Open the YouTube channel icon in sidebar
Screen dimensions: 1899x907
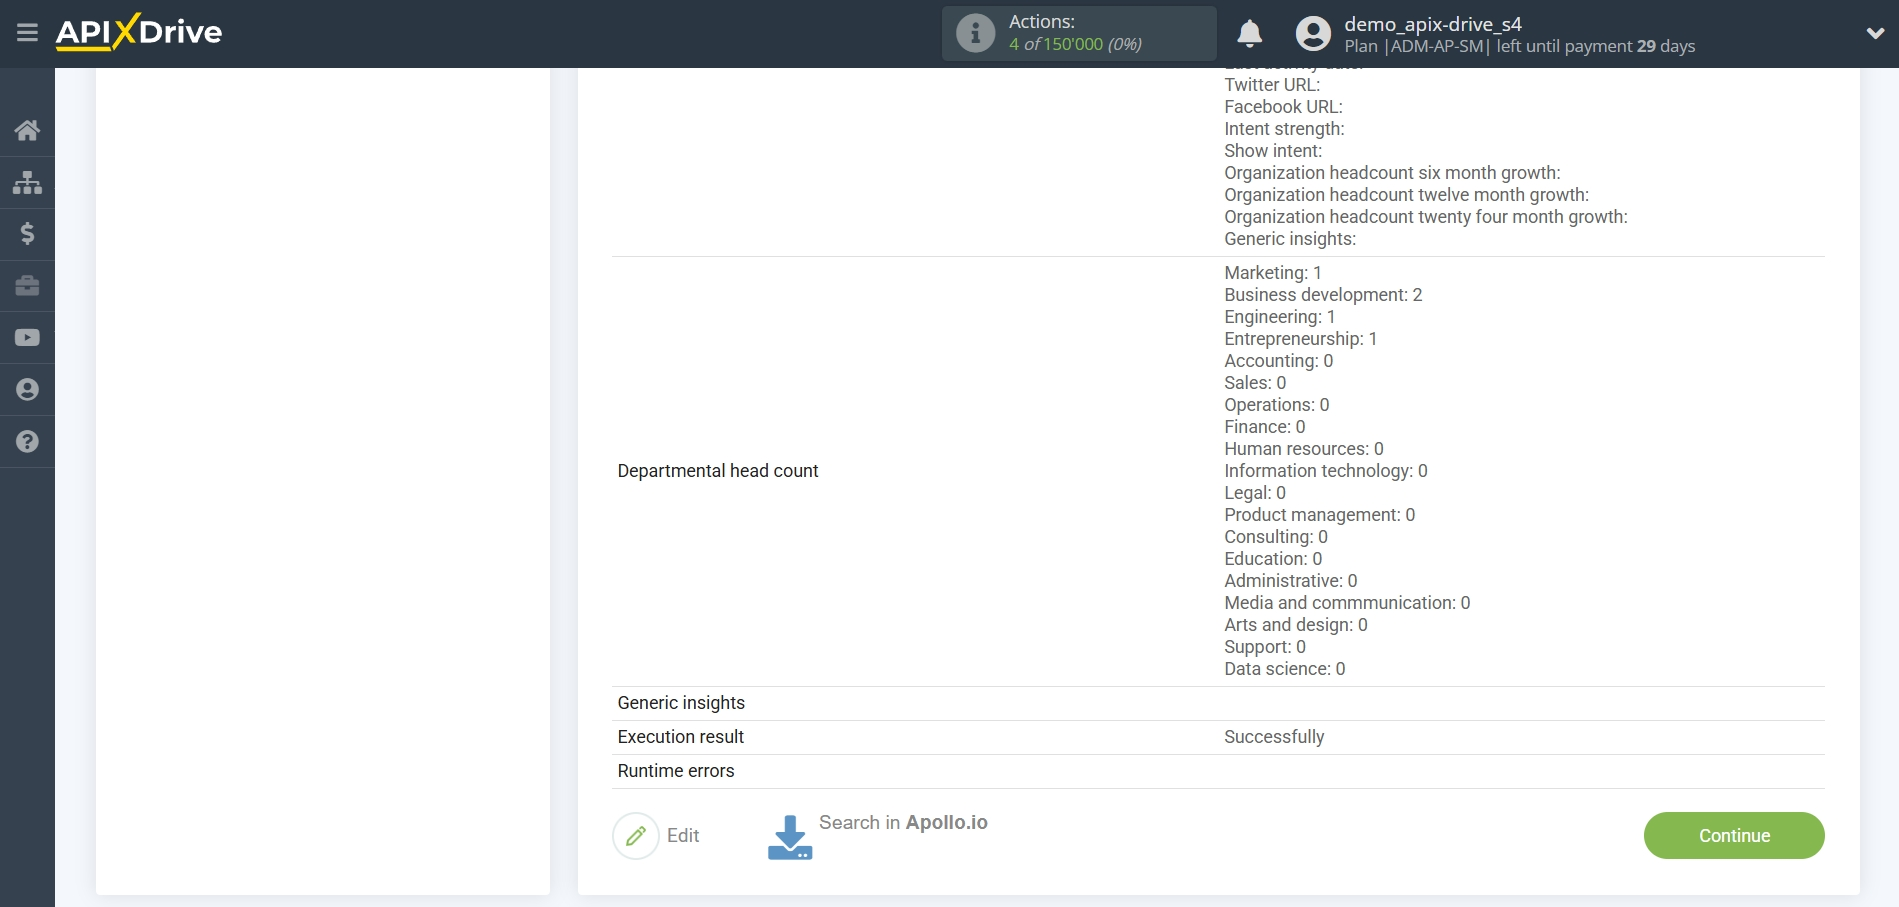(x=27, y=337)
